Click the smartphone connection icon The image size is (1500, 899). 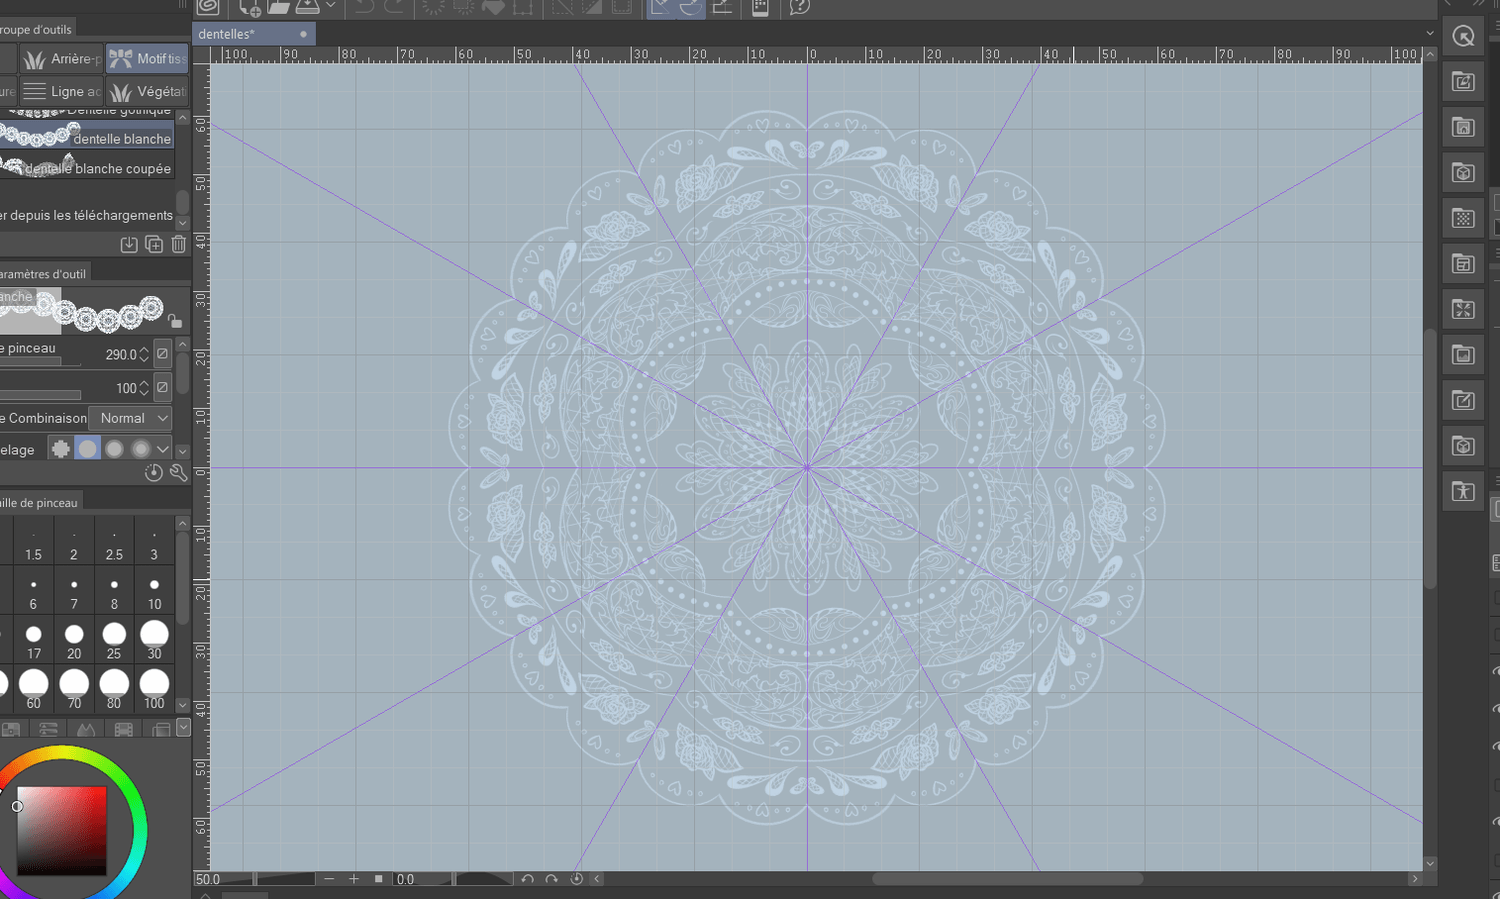[x=760, y=7]
